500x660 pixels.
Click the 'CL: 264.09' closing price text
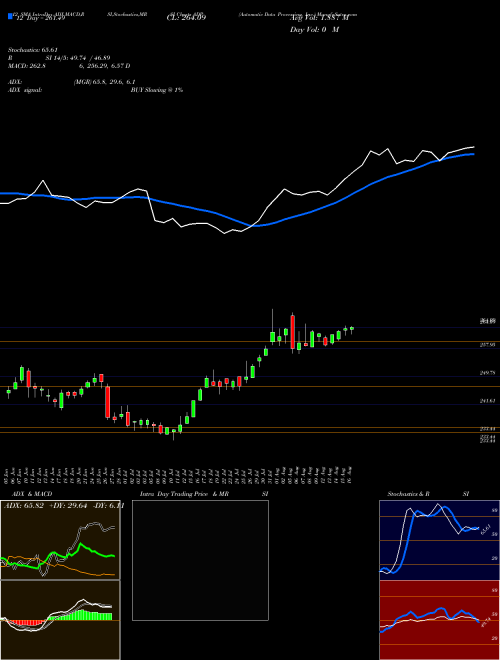point(185,18)
